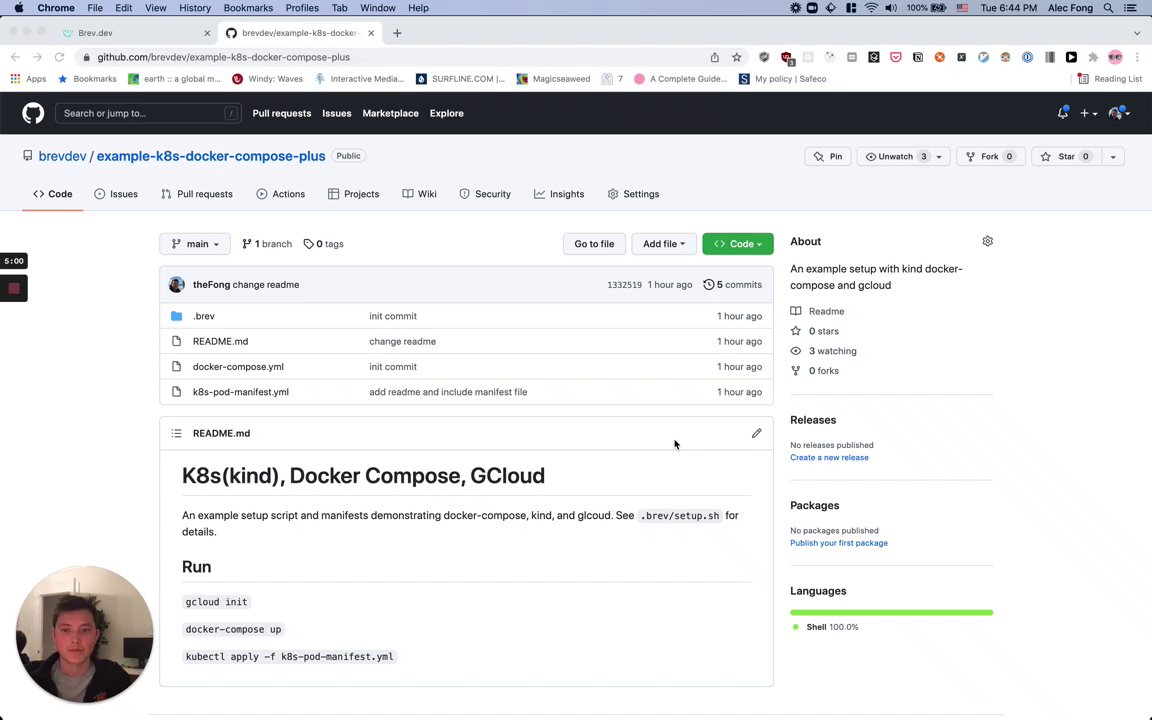Click Publish your first package link

(838, 543)
